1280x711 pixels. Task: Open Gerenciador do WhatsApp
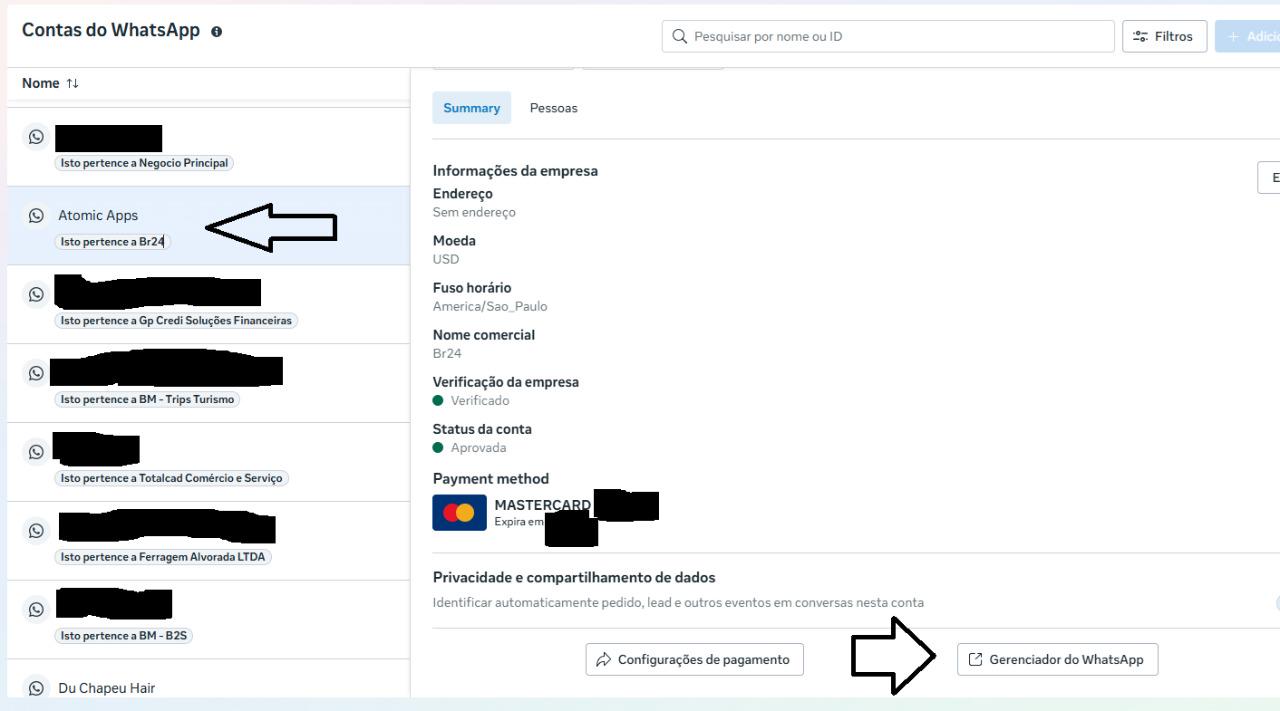coord(1057,660)
